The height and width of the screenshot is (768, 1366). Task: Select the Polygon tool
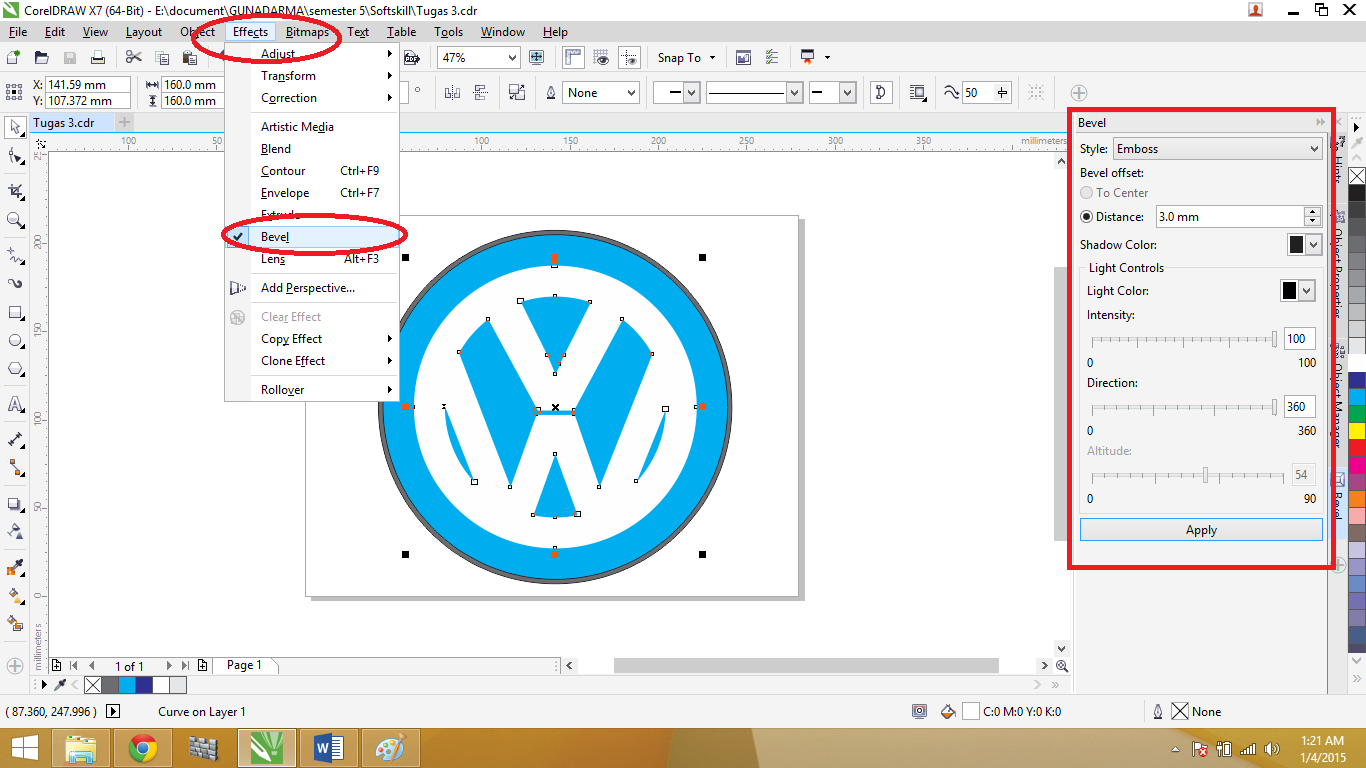15,369
